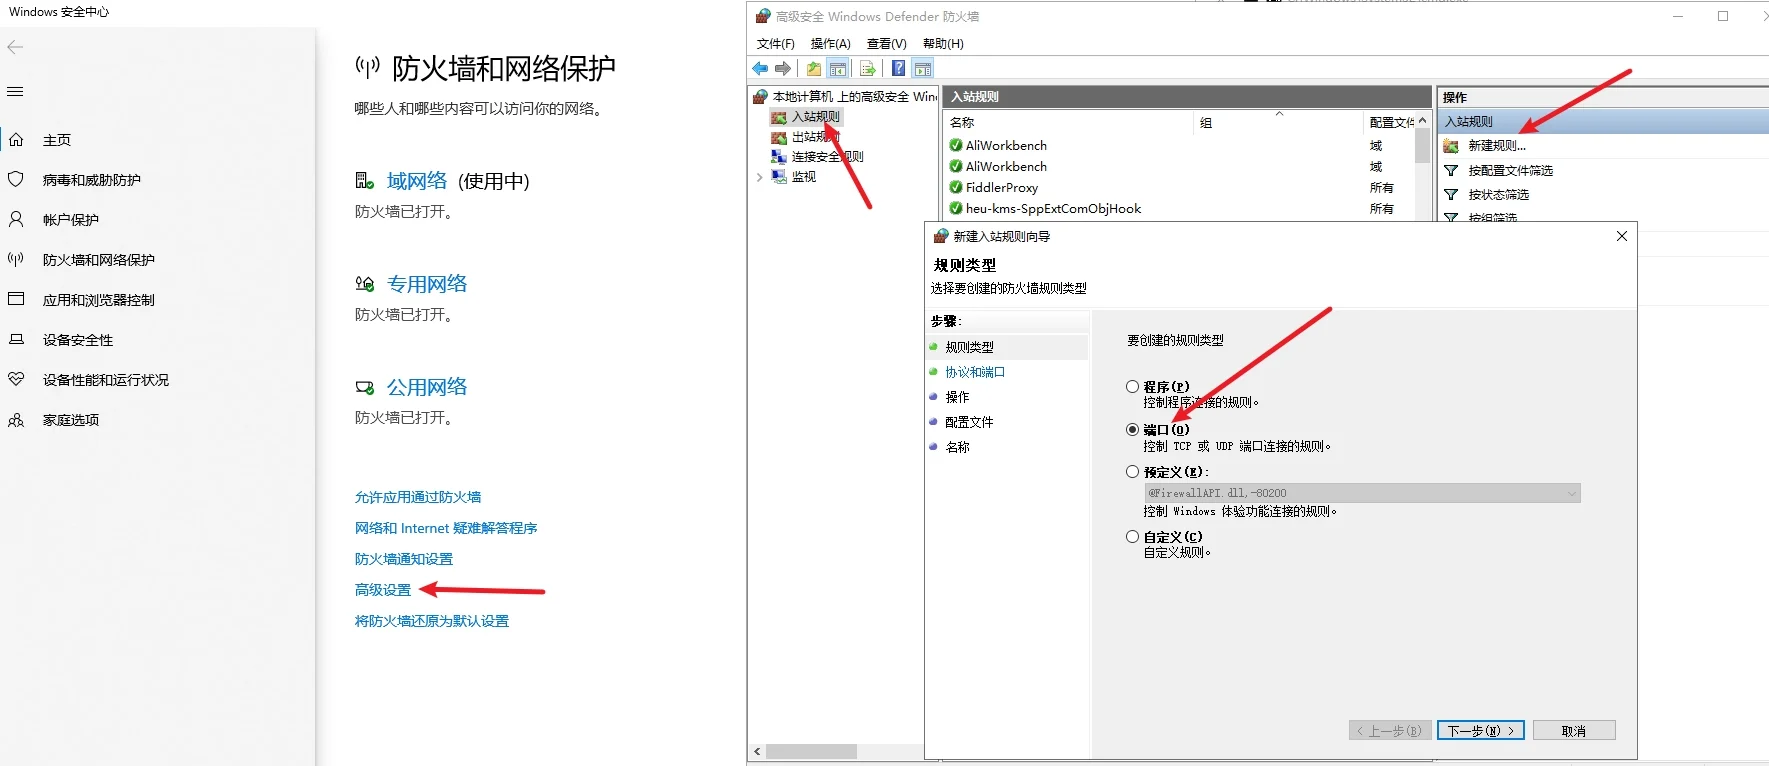1769x766 pixels.
Task: Select the connection security rules tree icon
Action: coord(778,157)
